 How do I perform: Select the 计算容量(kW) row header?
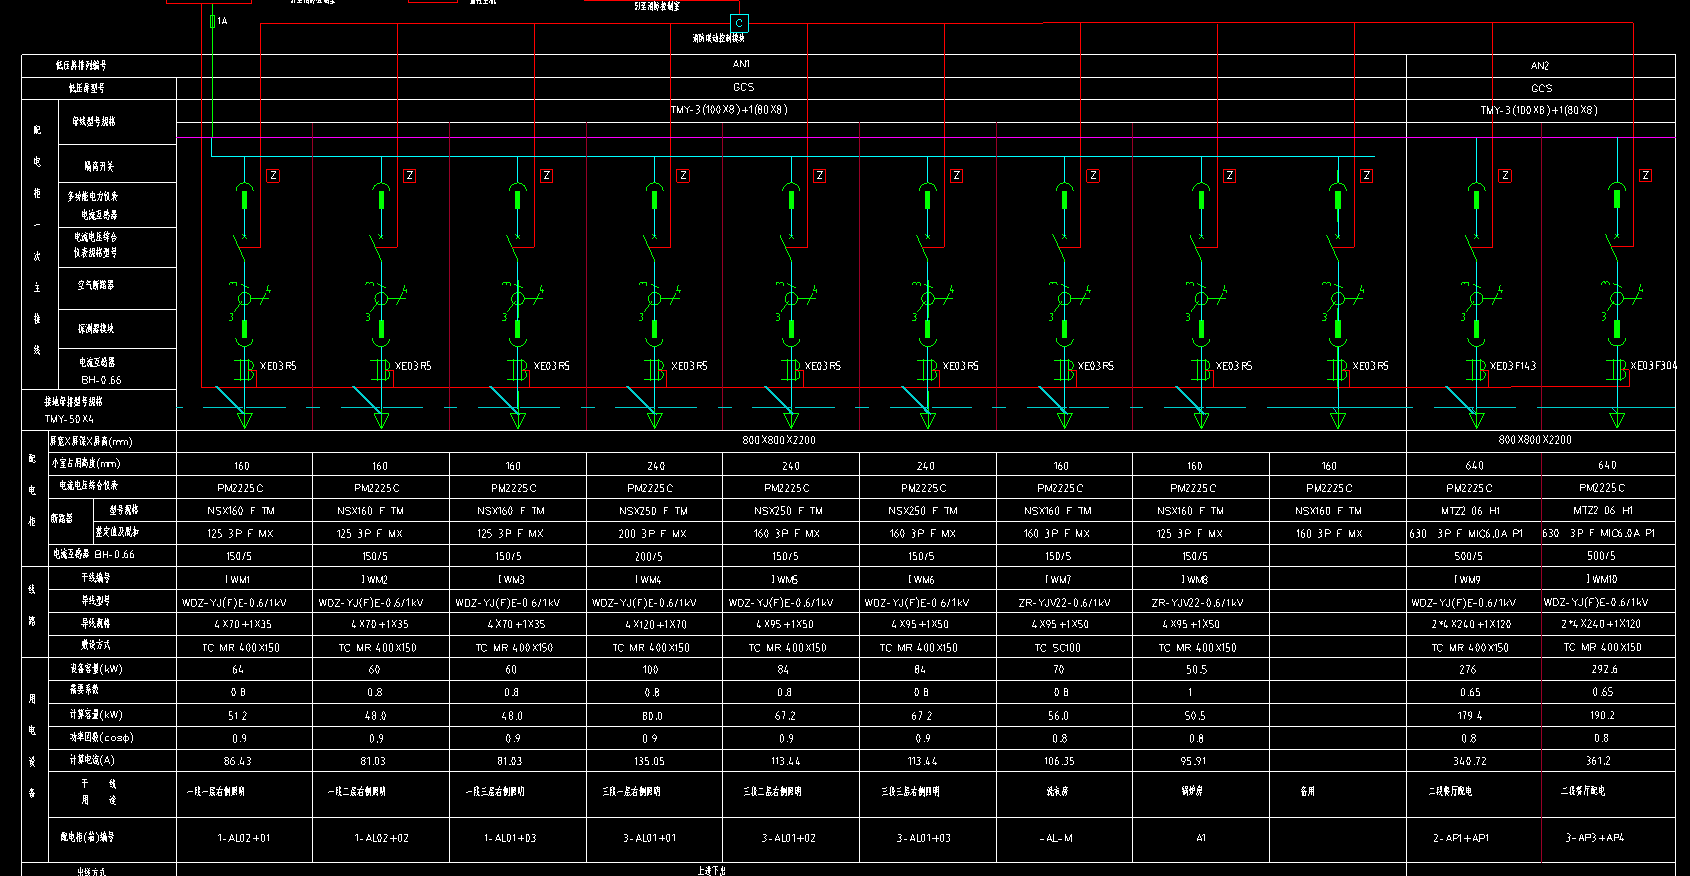pyautogui.click(x=96, y=715)
